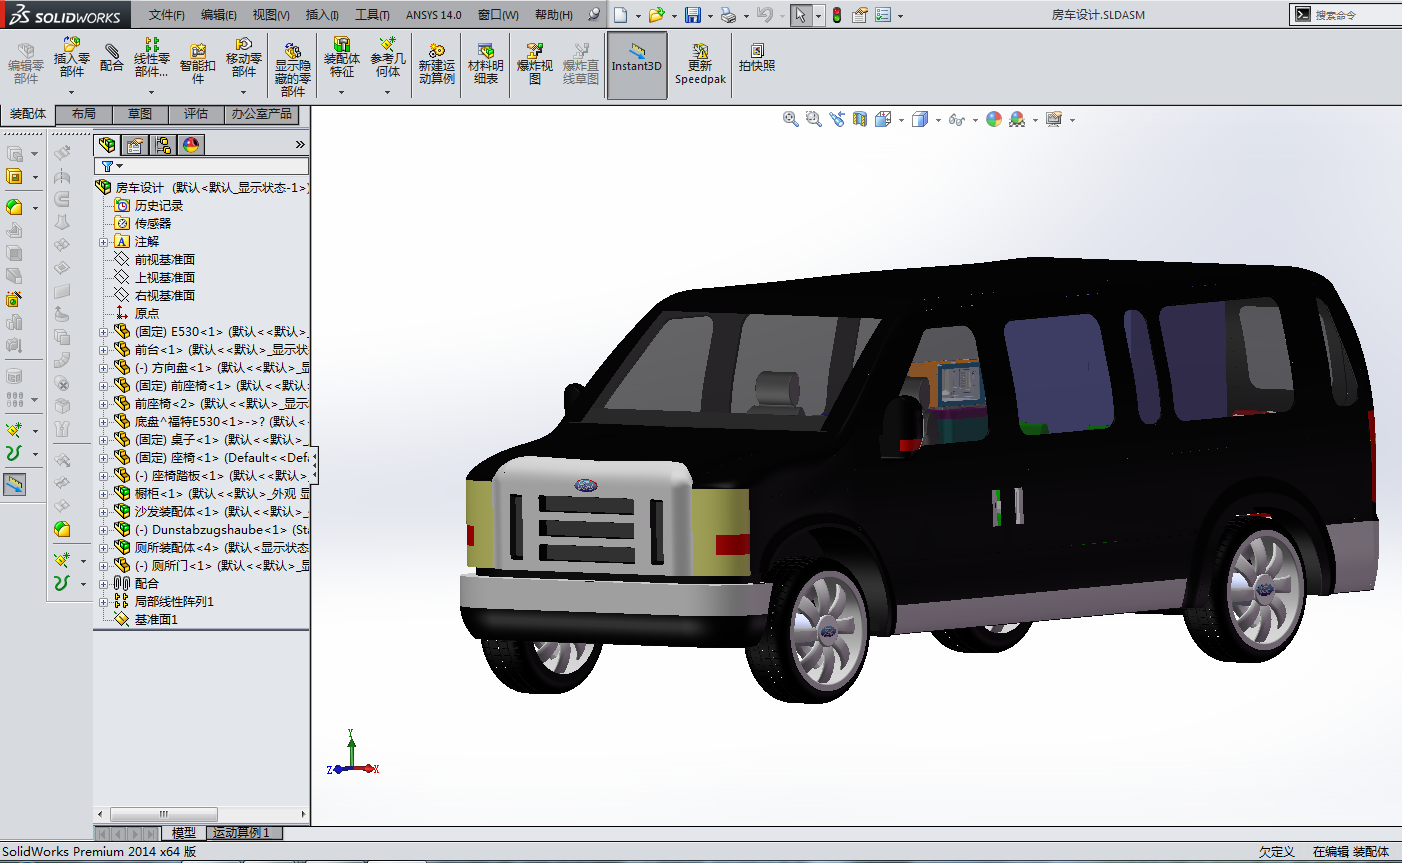Click the Open file folder icon
The width and height of the screenshot is (1402, 863).
pos(656,15)
